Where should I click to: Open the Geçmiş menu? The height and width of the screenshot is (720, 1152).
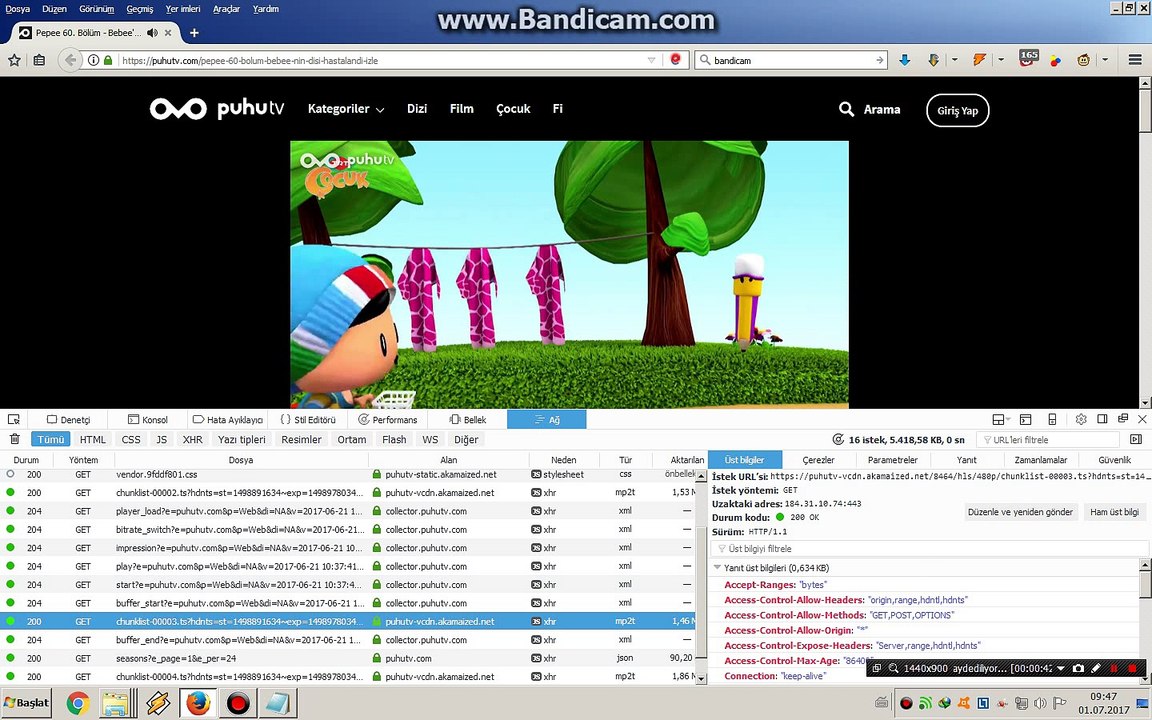click(x=140, y=9)
